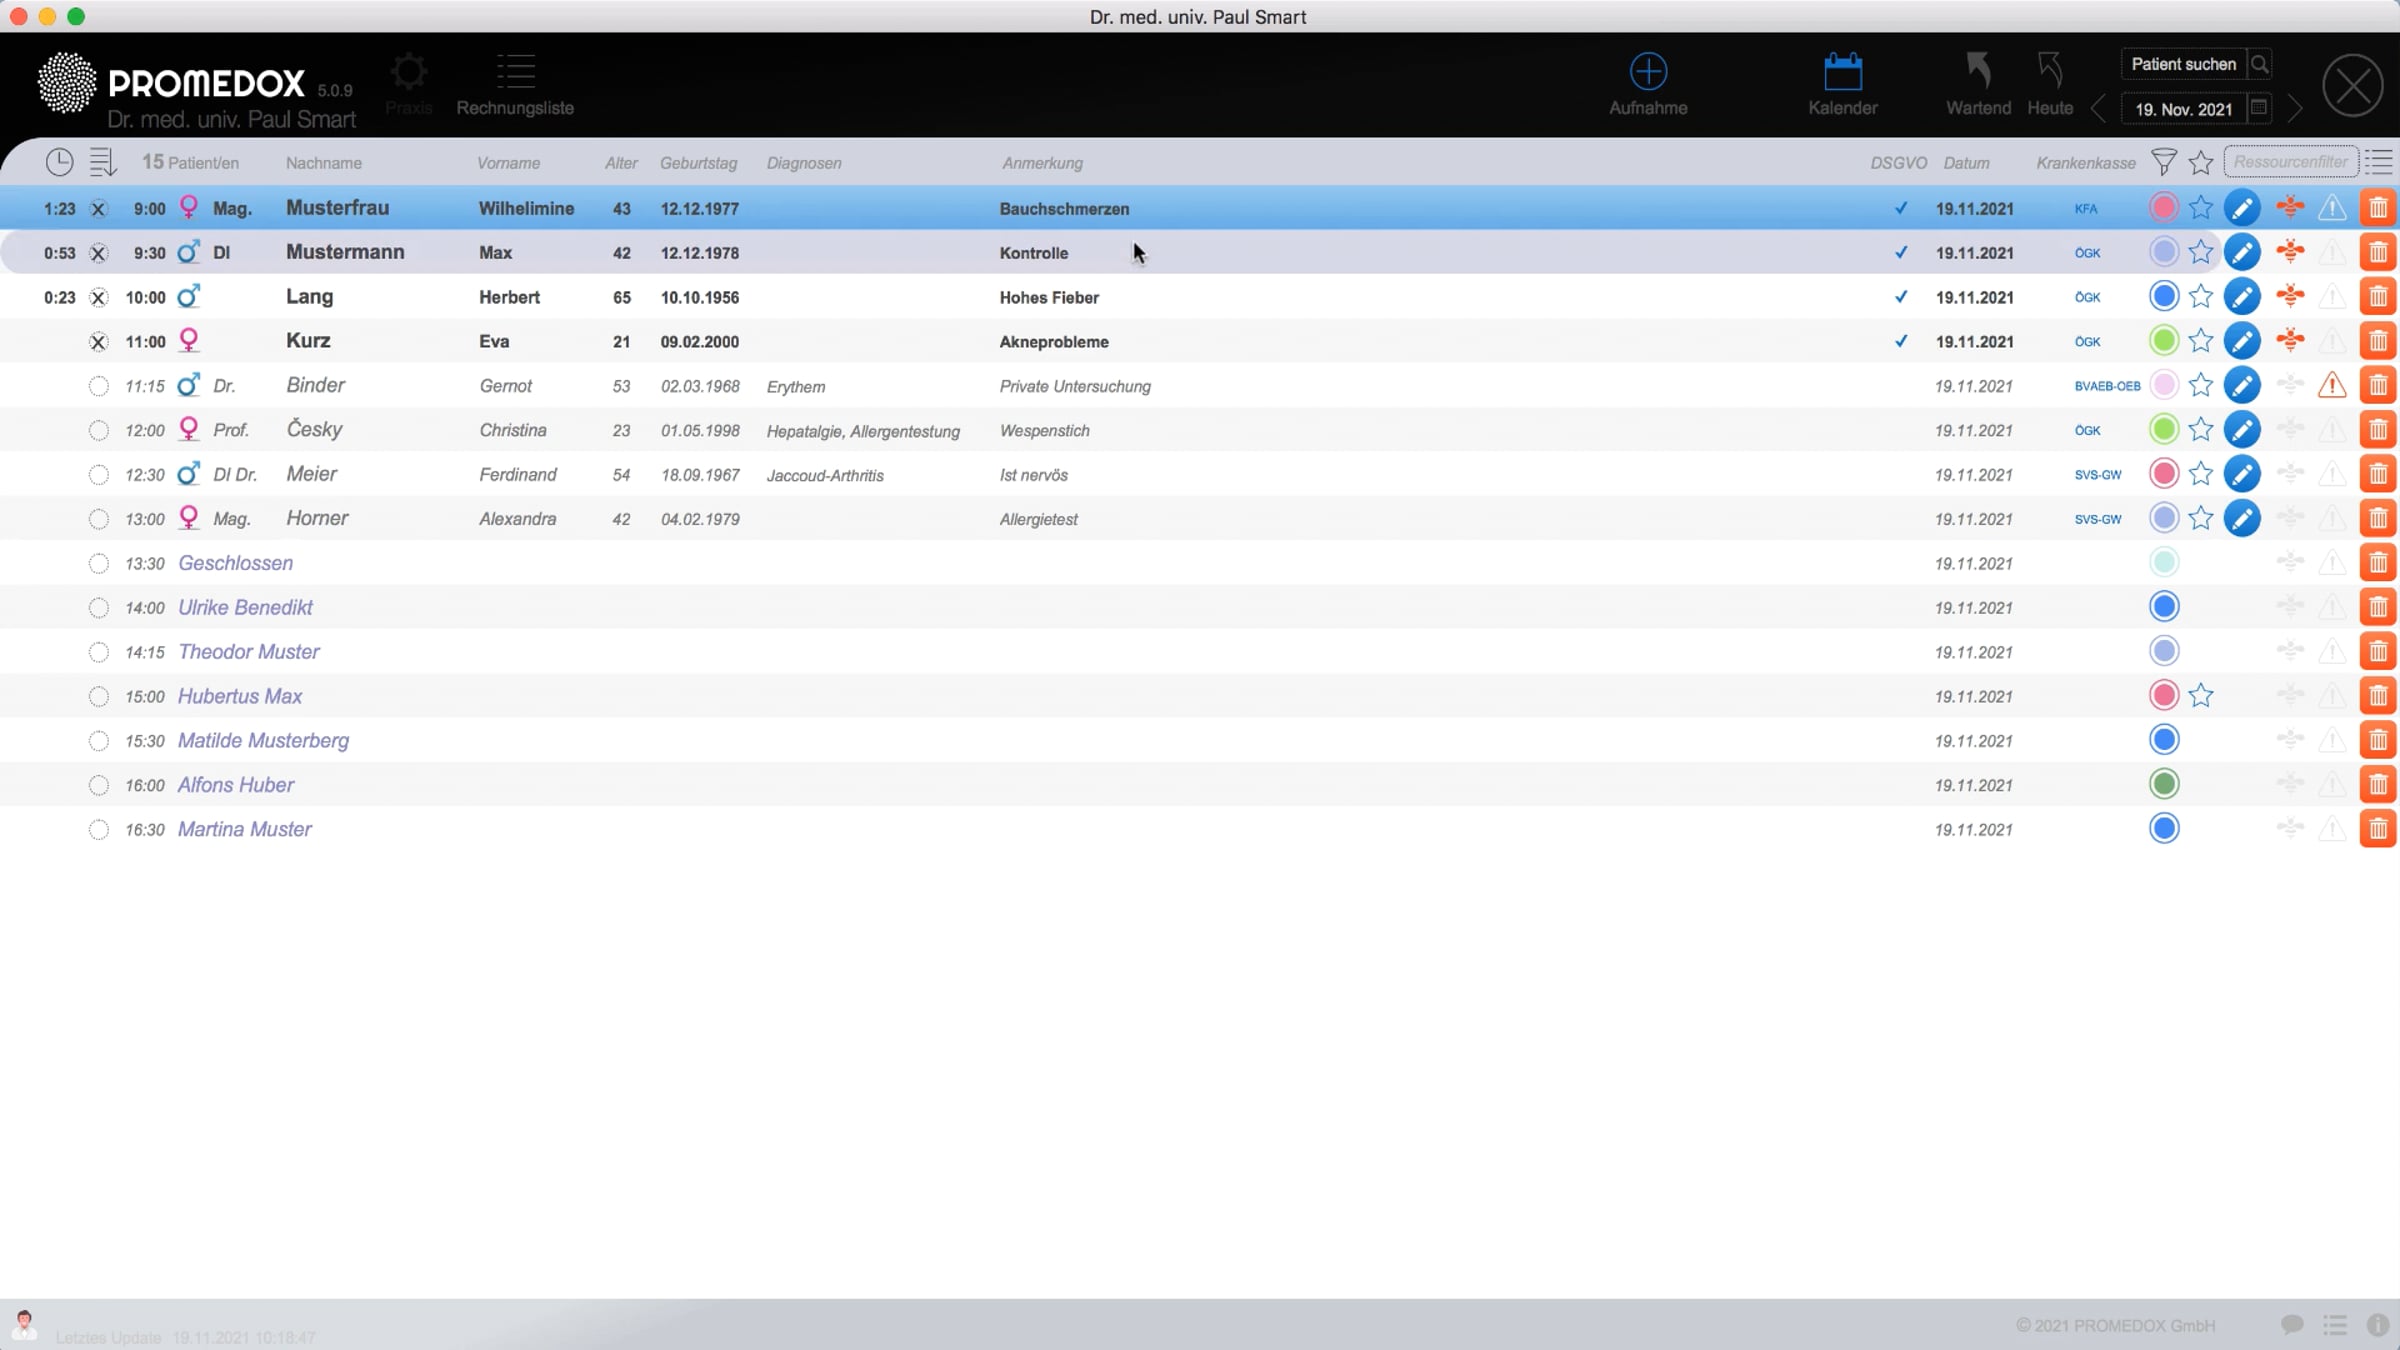
Task: Sort by the Krankenkasse column header
Action: pos(2086,163)
